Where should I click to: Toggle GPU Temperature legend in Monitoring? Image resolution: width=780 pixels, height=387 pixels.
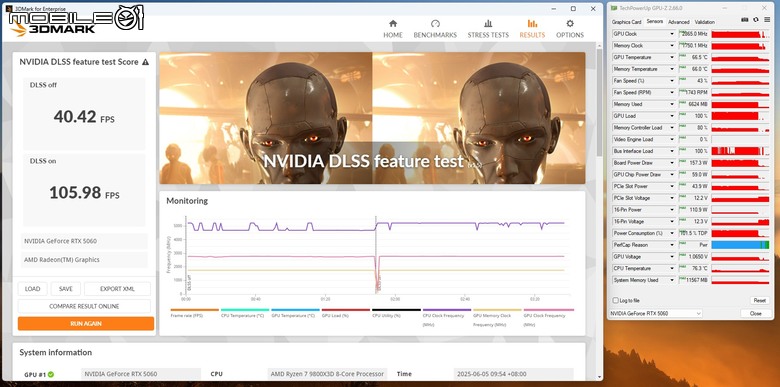click(x=295, y=313)
